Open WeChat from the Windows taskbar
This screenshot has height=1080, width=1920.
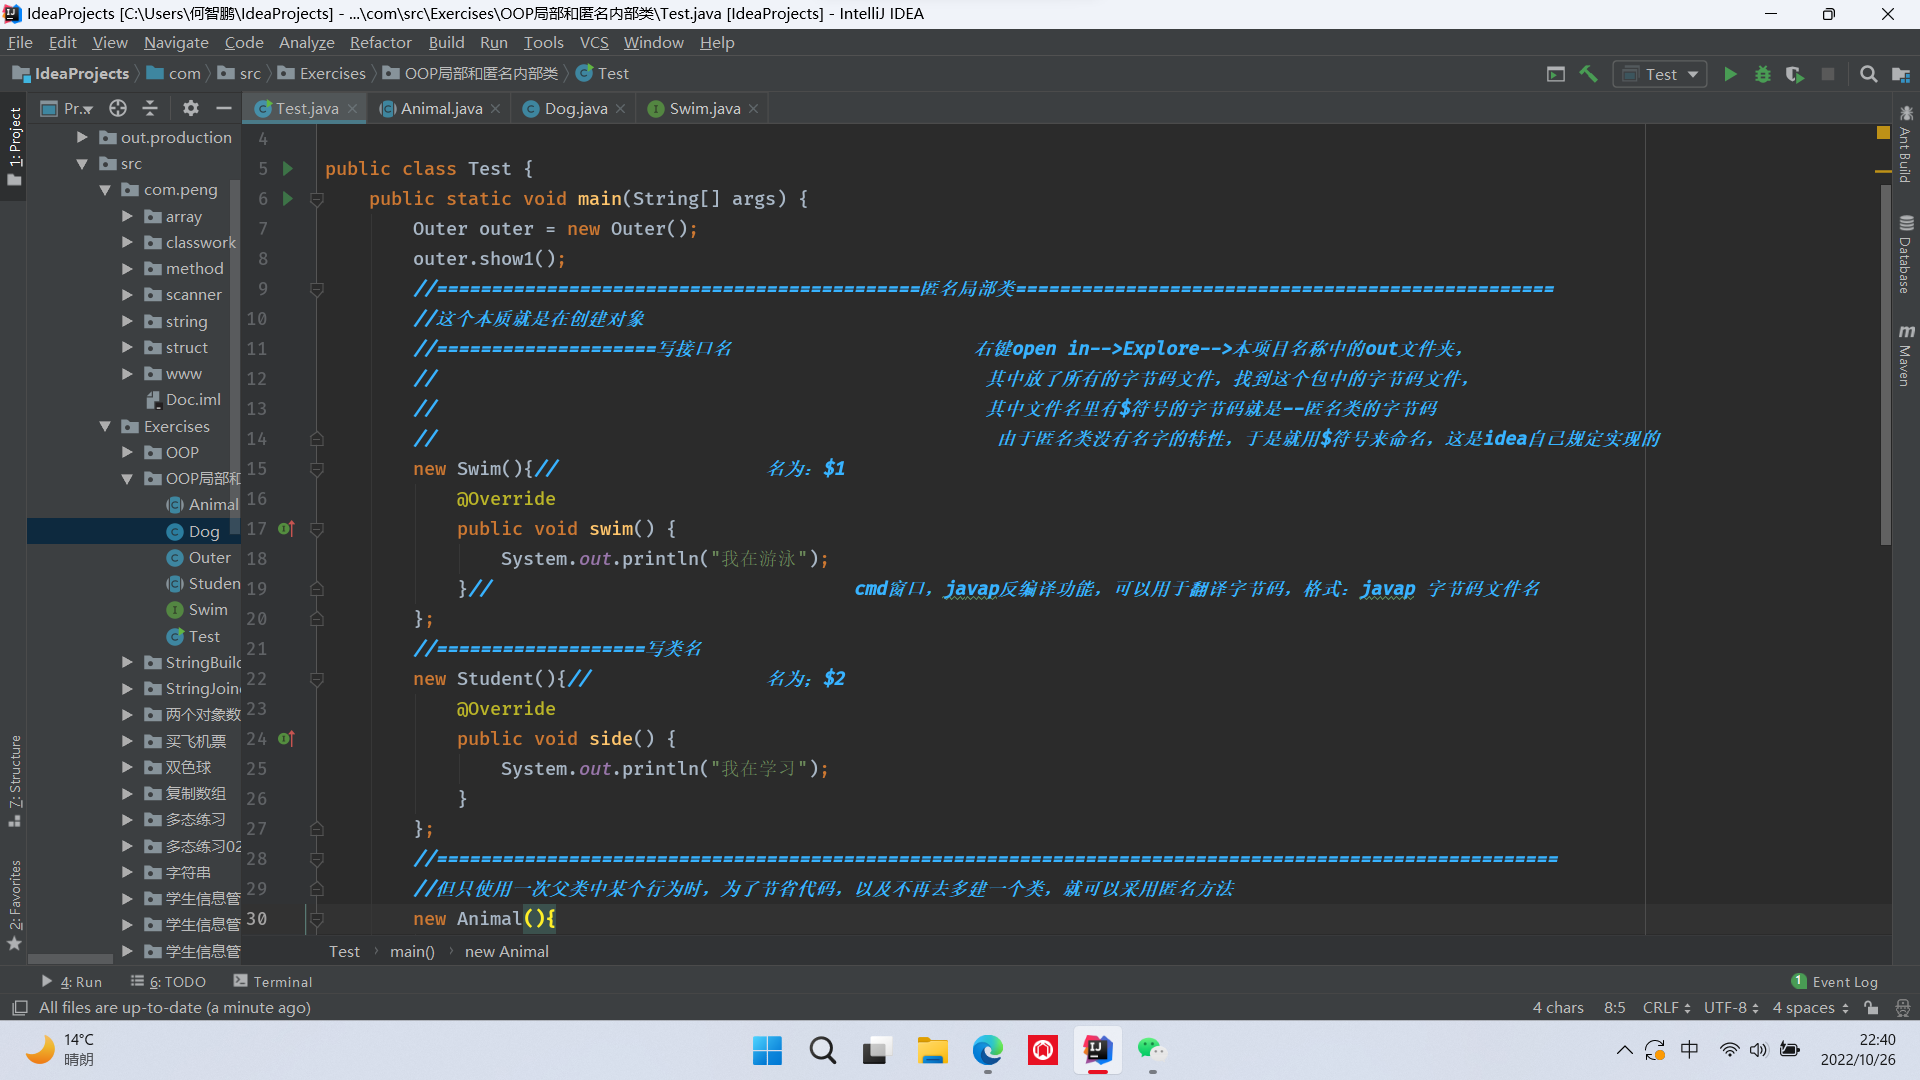(x=1152, y=1050)
